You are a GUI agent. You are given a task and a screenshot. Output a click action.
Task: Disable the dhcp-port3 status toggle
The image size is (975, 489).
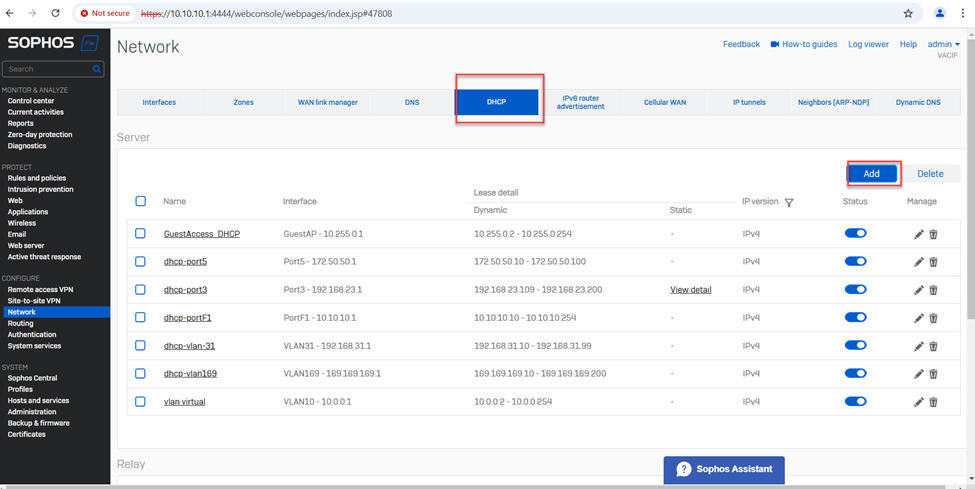click(x=855, y=290)
